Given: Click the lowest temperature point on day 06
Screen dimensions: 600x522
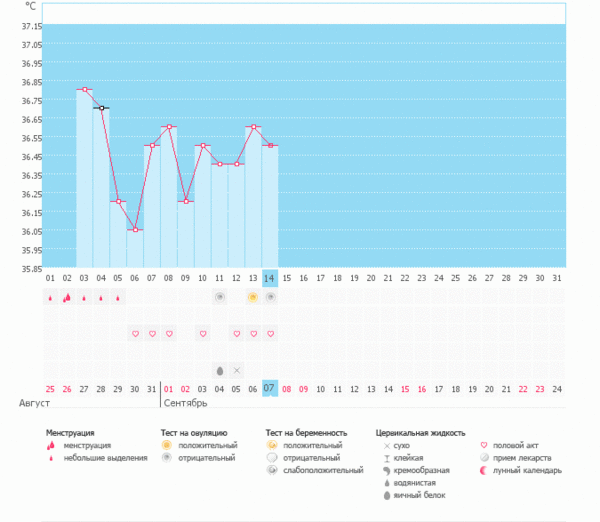Looking at the screenshot, I should click(135, 229).
